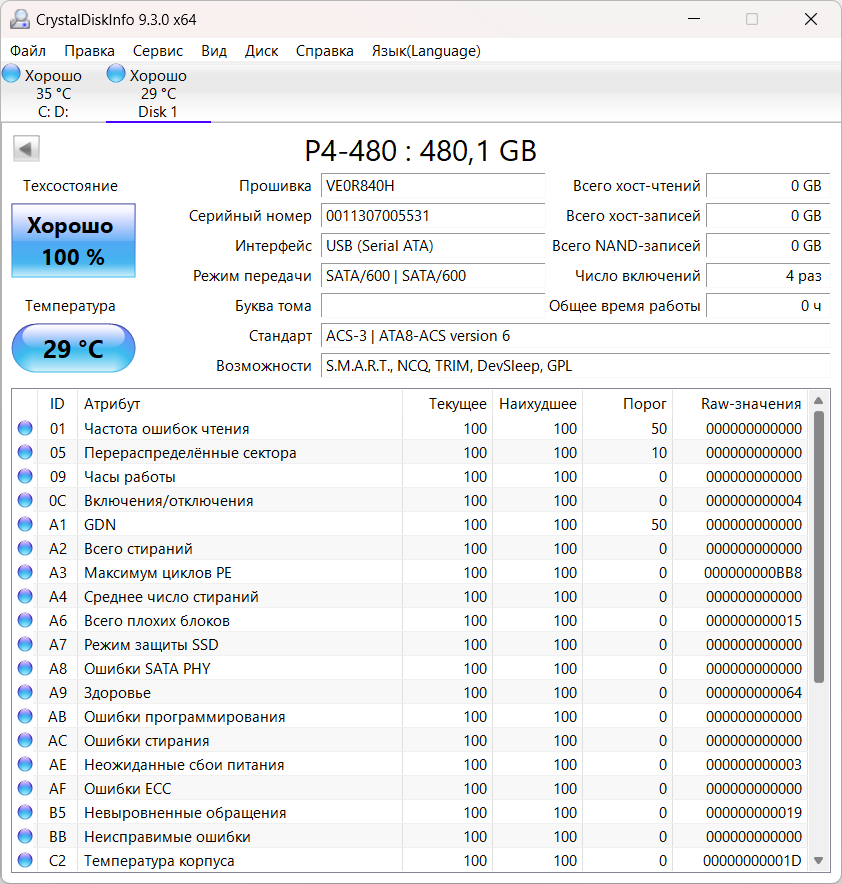
Task: Click status orb of attribute A4 row
Action: click(x=25, y=596)
